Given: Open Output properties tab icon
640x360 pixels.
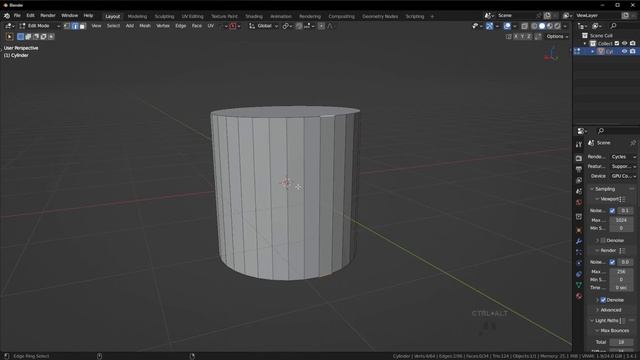Looking at the screenshot, I should (579, 169).
